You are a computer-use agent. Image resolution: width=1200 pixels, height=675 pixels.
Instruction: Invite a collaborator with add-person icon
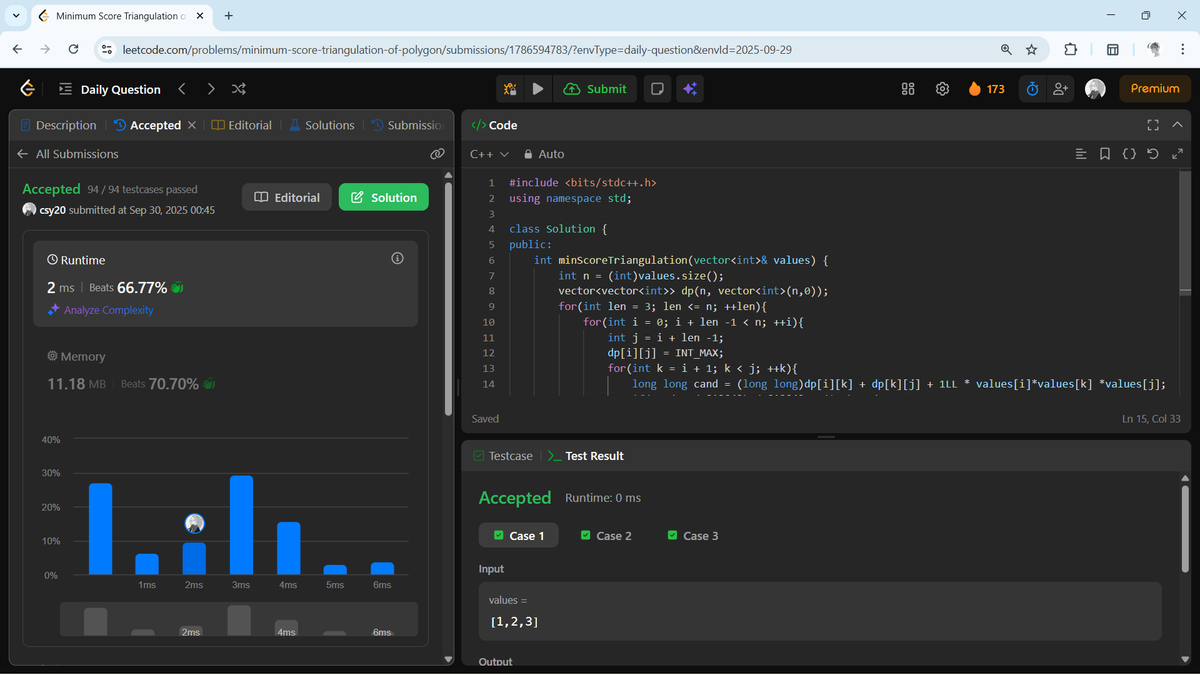1061,89
